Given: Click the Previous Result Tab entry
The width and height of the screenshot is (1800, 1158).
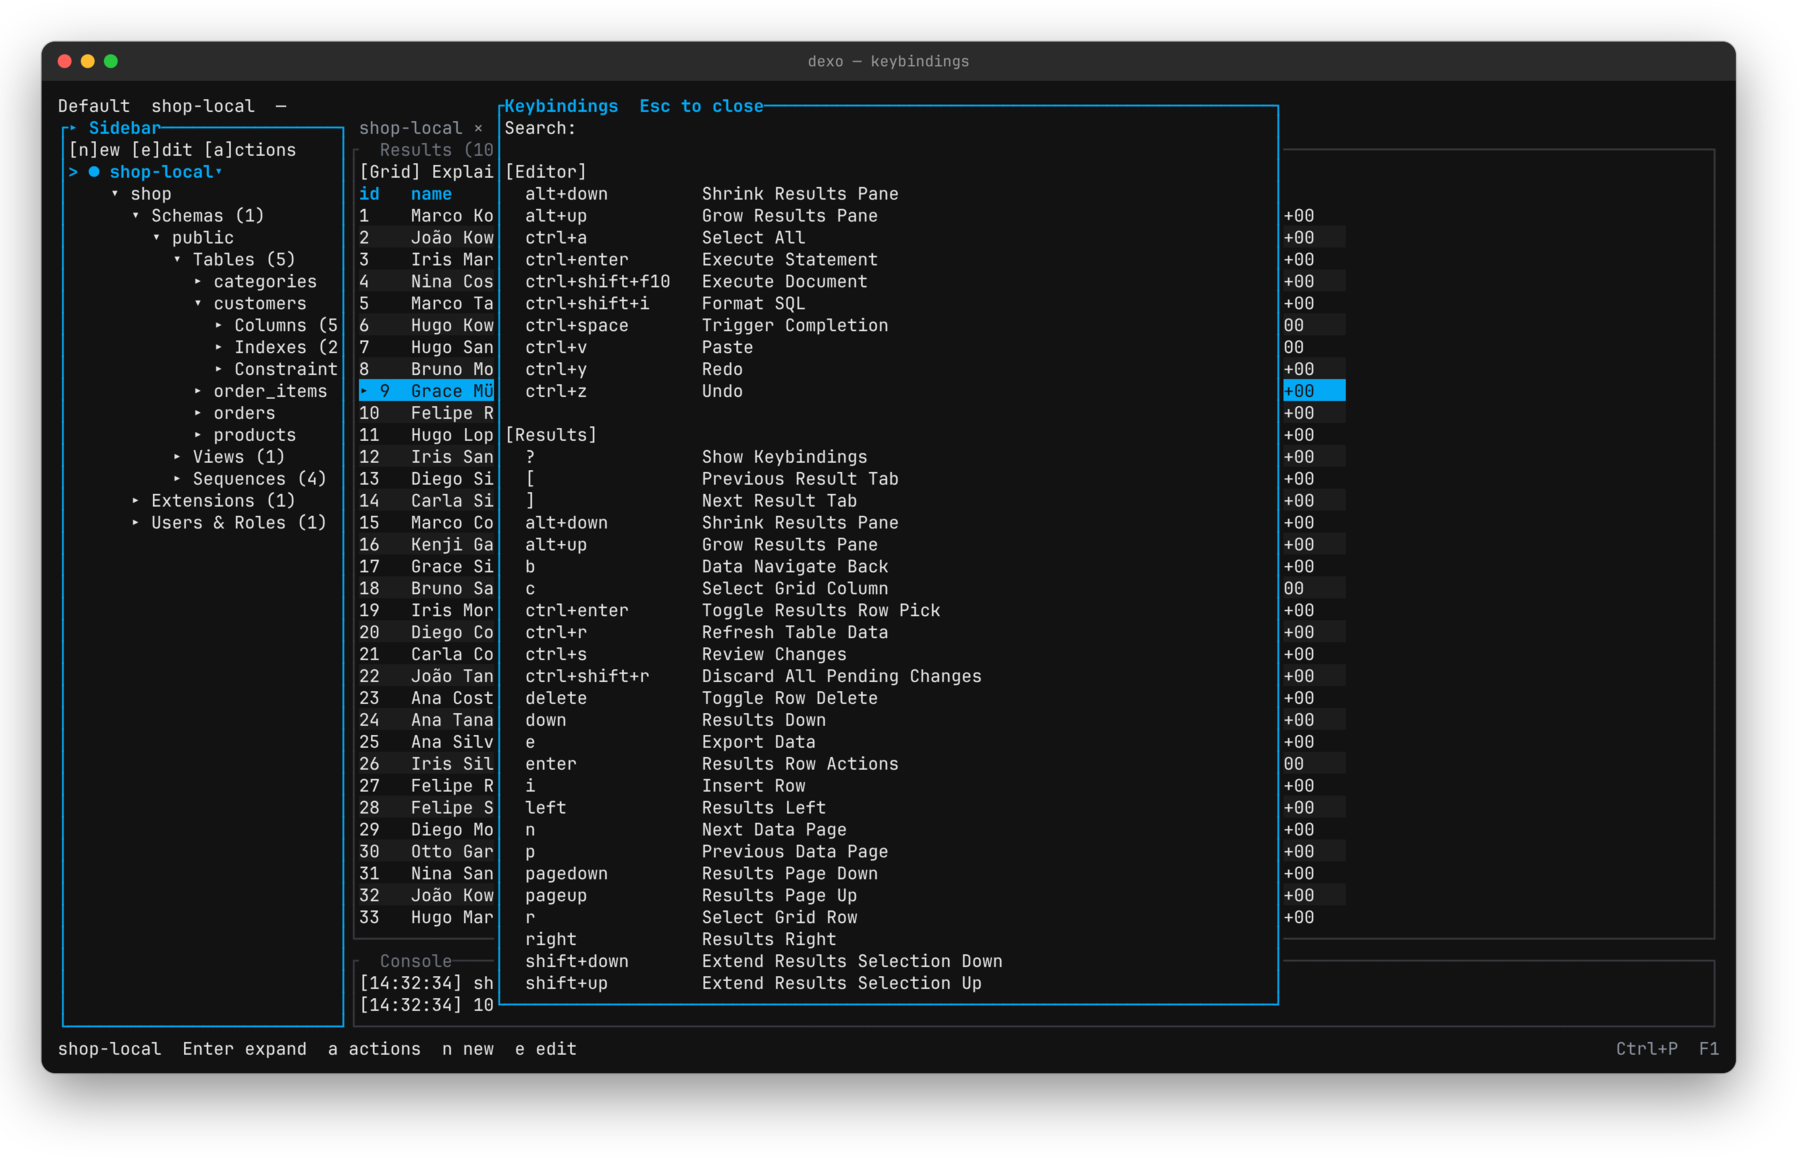Looking at the screenshot, I should (x=800, y=479).
